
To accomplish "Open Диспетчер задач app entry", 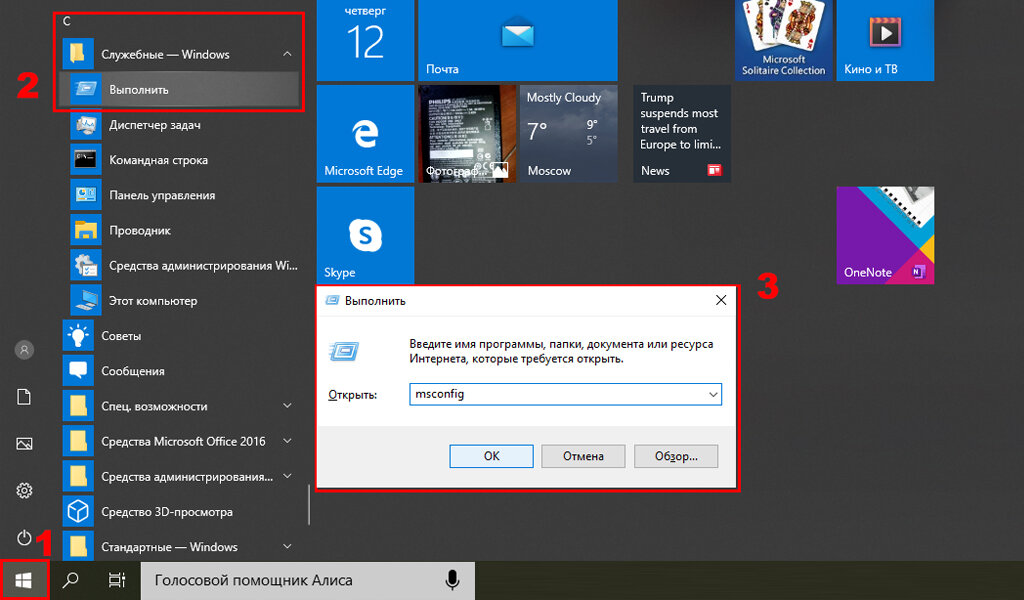I will (179, 125).
